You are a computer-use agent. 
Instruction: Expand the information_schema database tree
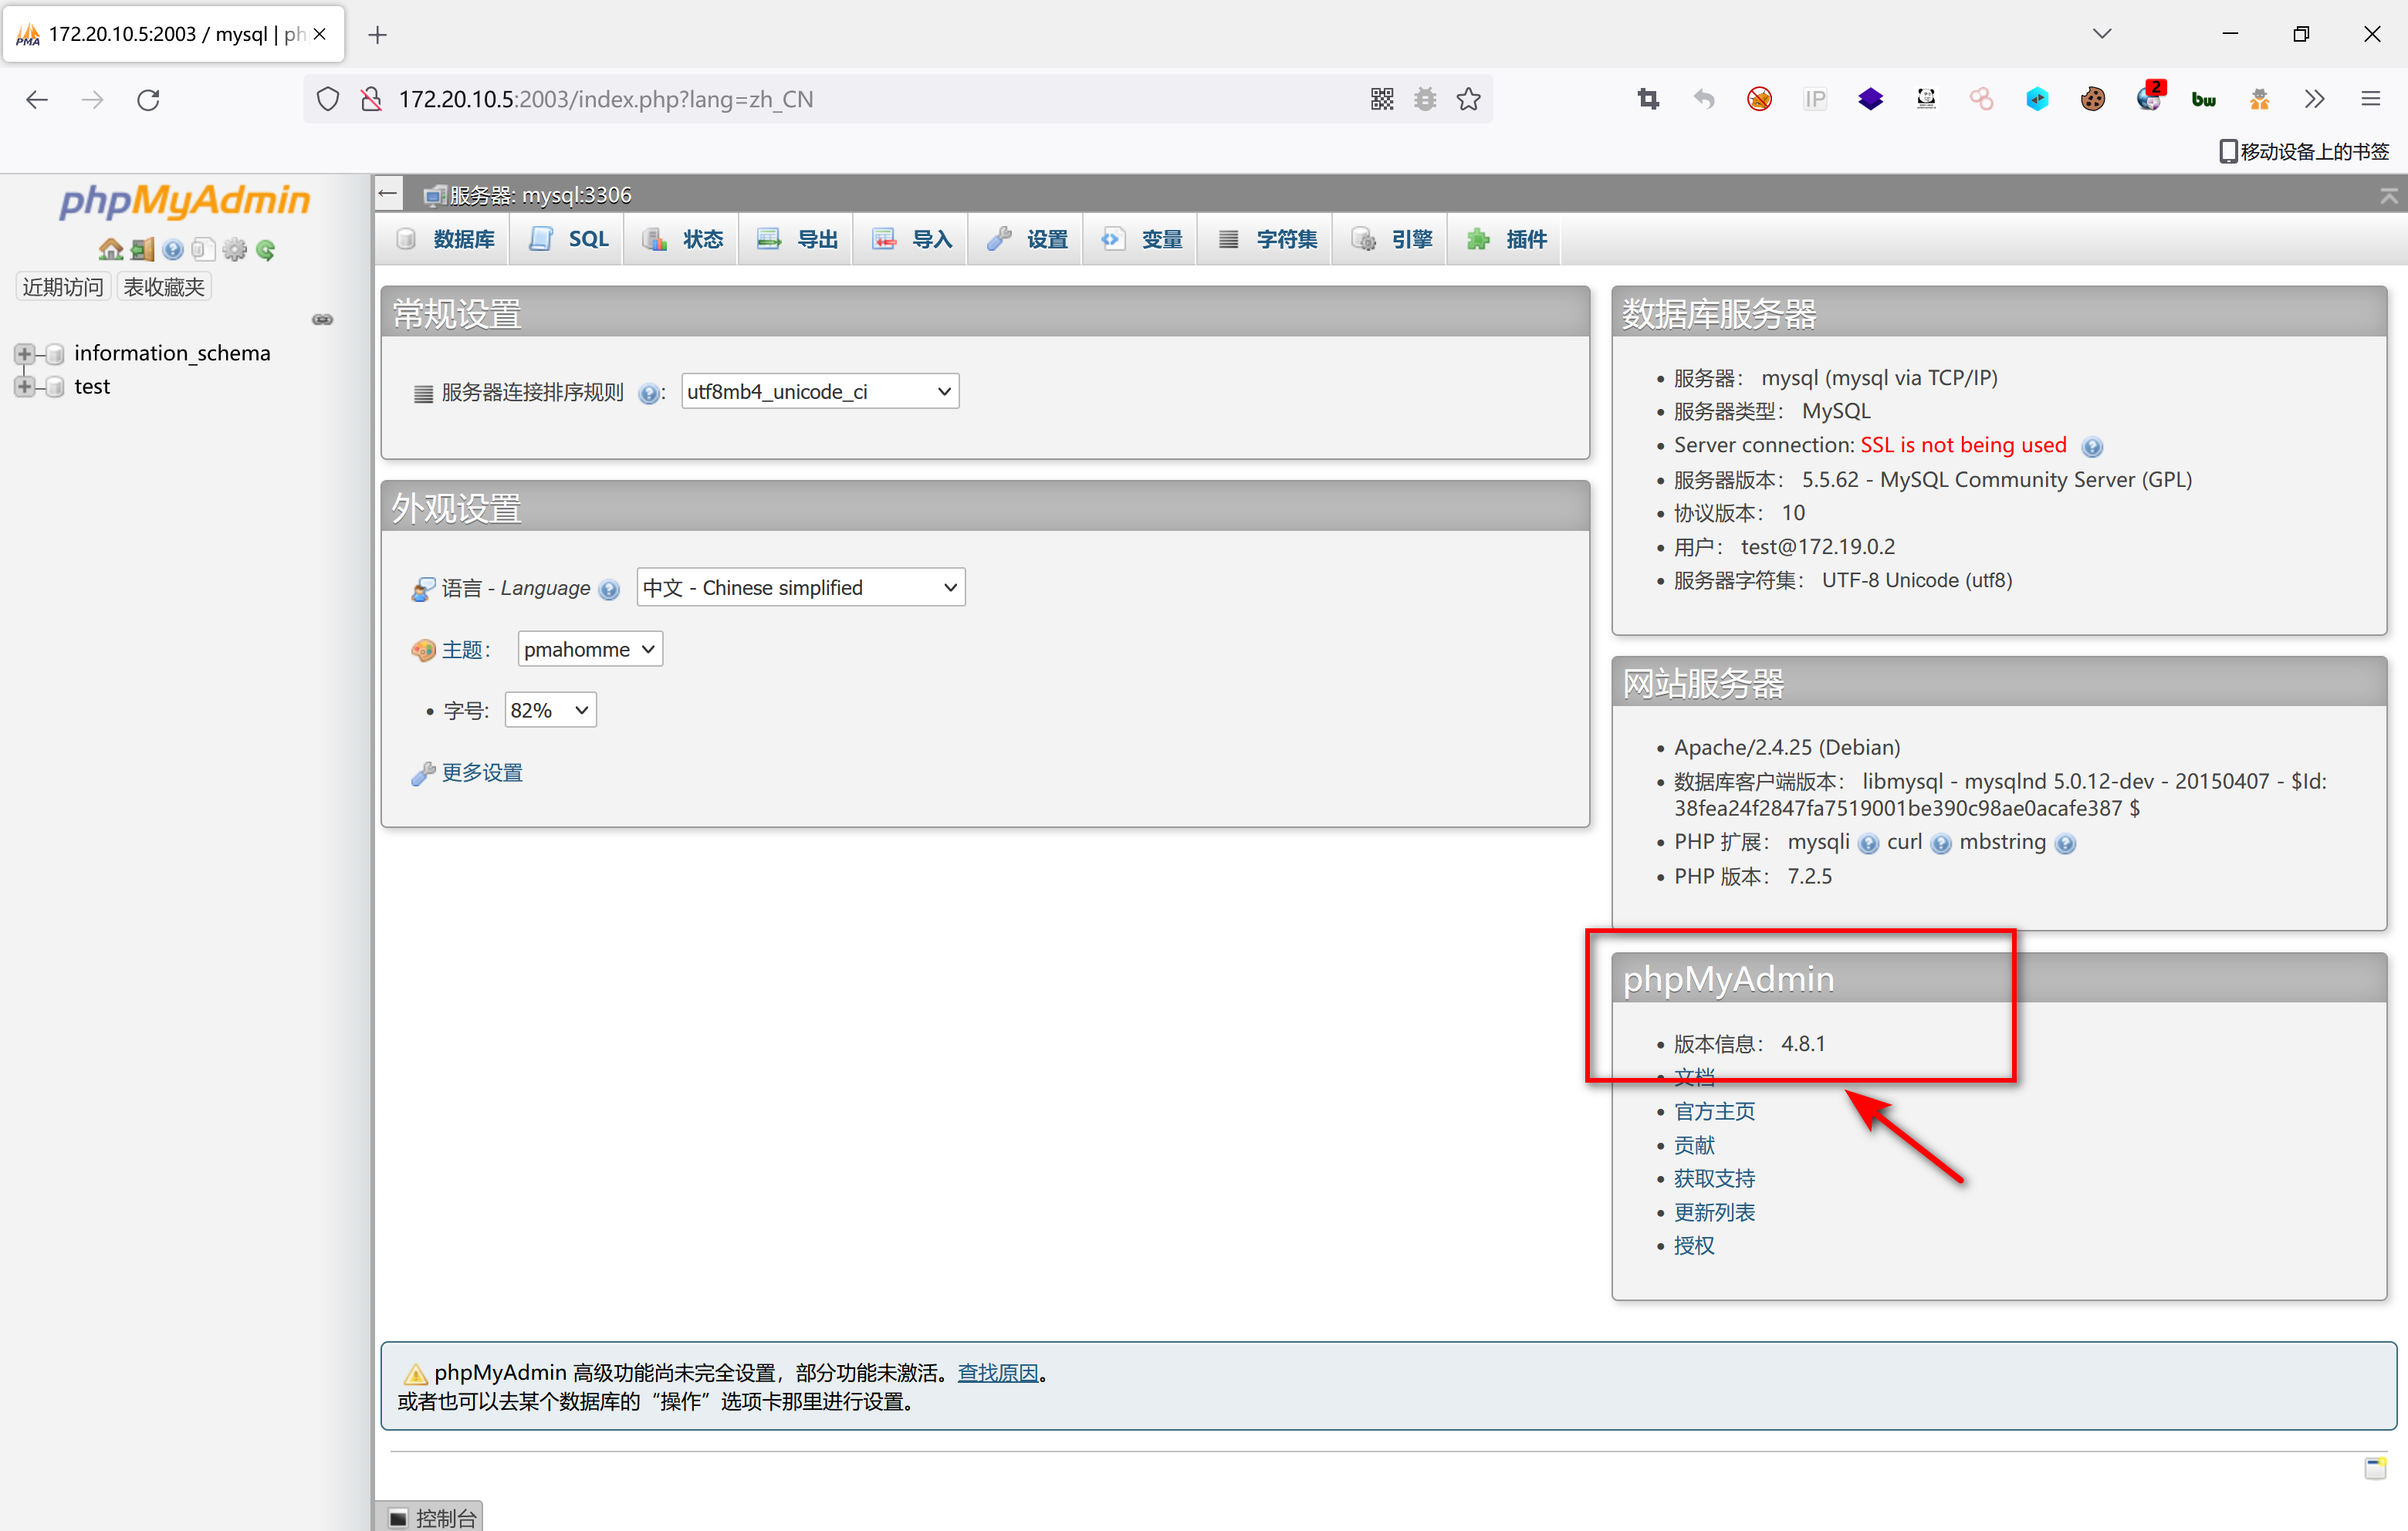pyautogui.click(x=24, y=354)
